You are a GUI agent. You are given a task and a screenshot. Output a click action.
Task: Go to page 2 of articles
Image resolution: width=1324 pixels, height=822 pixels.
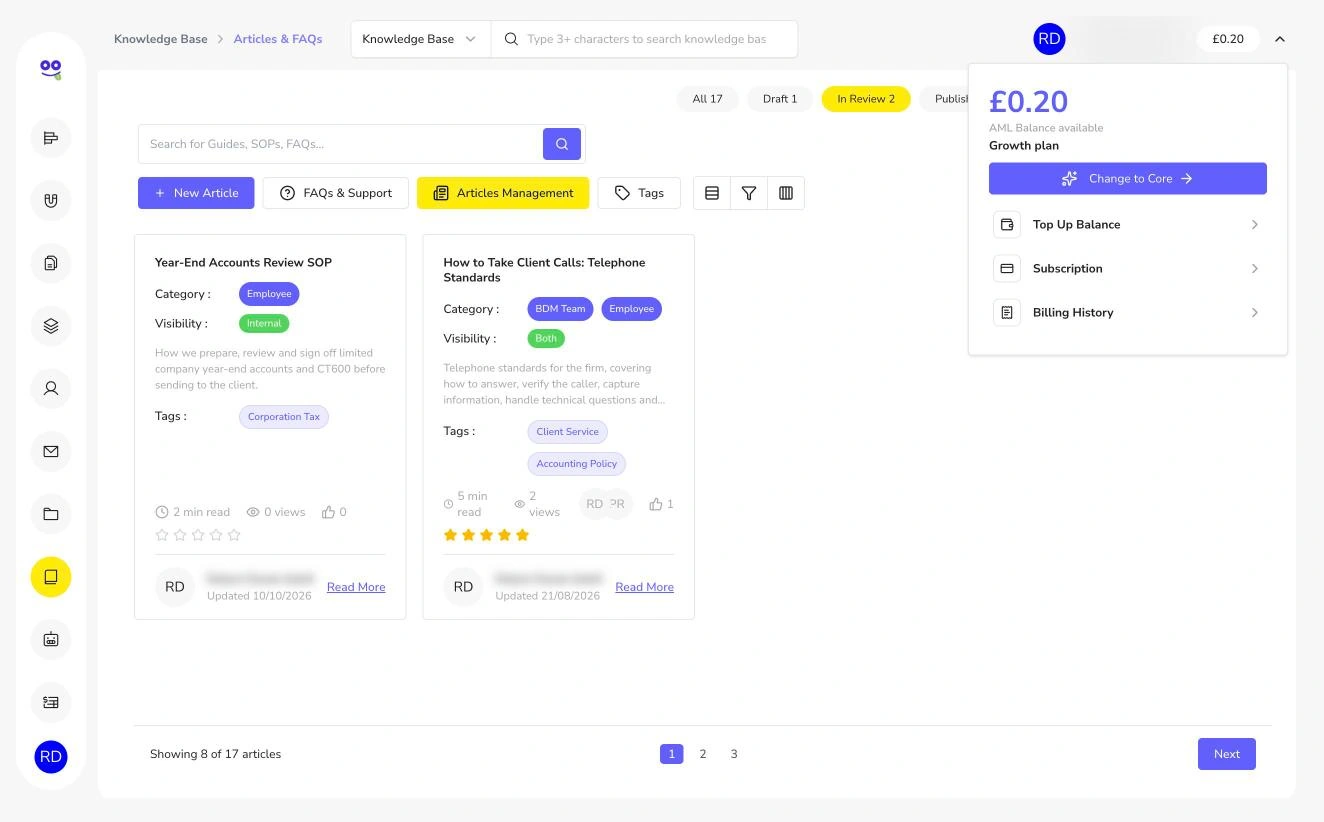click(x=703, y=754)
